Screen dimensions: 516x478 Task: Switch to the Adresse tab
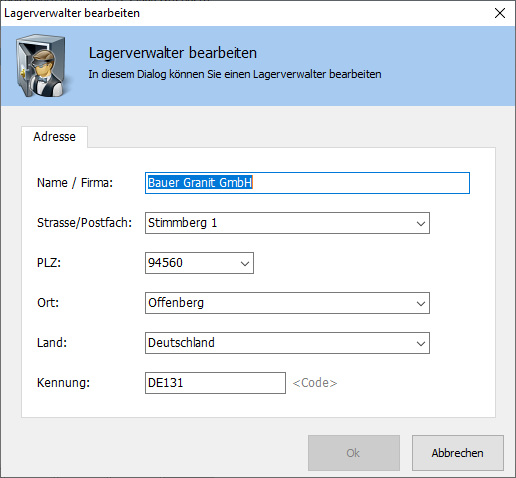54,137
